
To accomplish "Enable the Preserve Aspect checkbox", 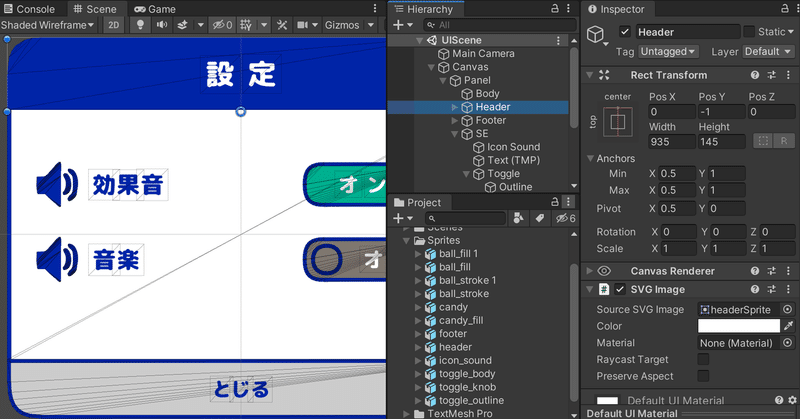I will 704,376.
